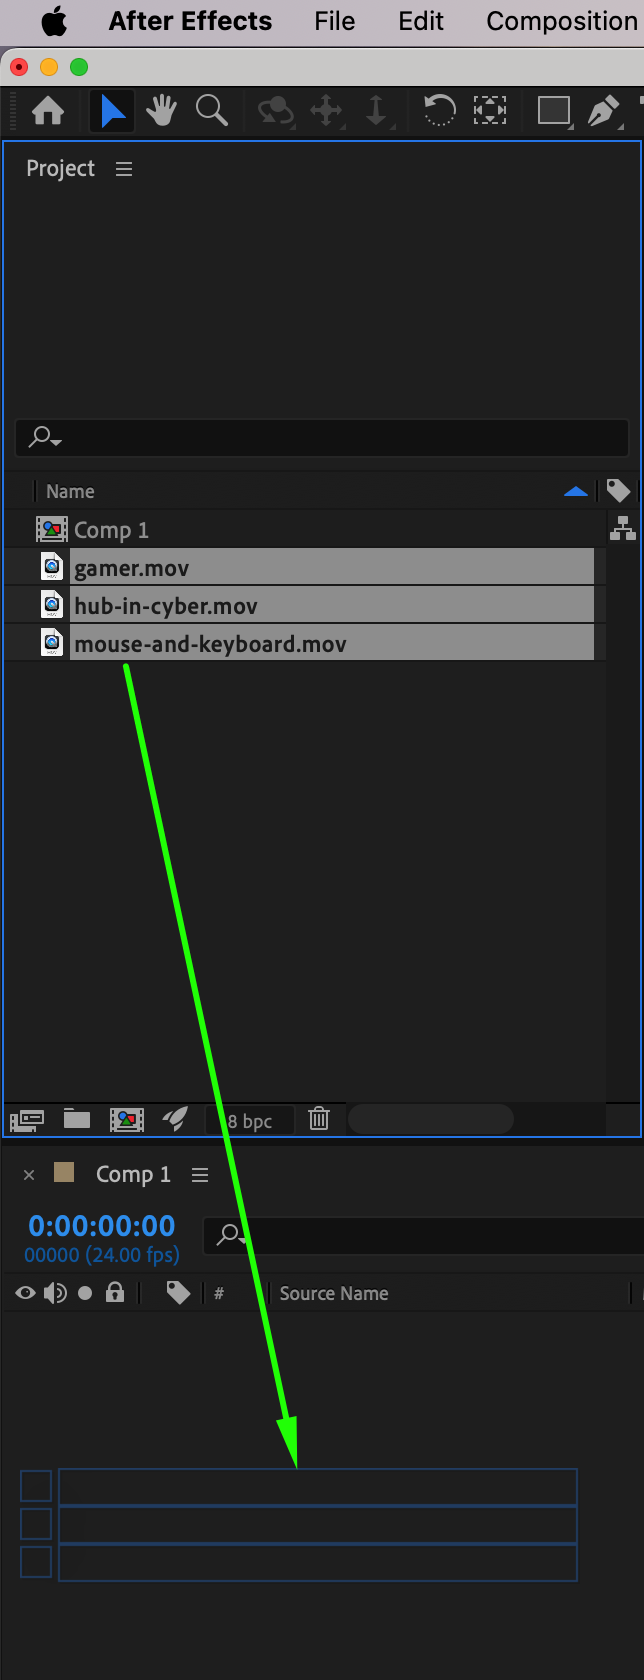644x1680 pixels.
Task: Open the Comp 1 timeline panel menu
Action: 200,1175
